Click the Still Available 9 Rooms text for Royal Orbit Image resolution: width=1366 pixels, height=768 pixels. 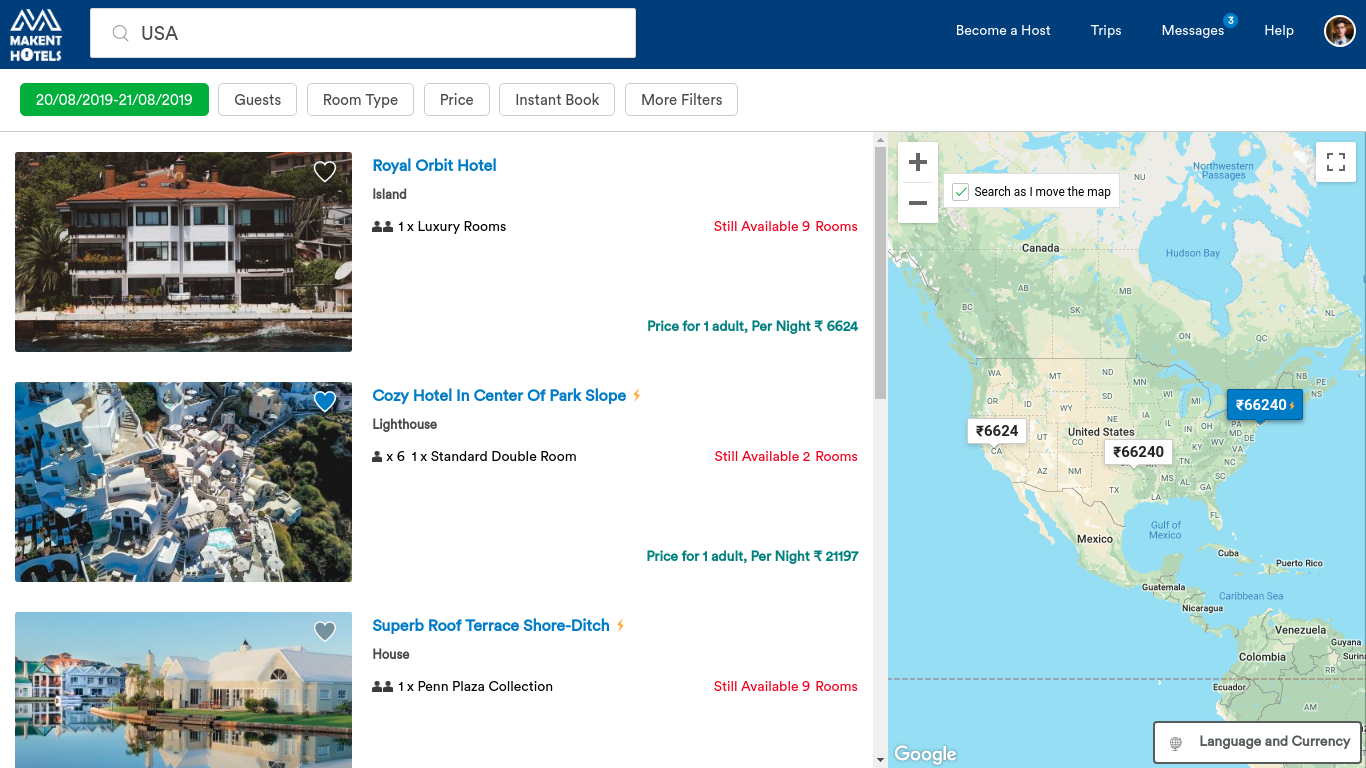tap(786, 227)
